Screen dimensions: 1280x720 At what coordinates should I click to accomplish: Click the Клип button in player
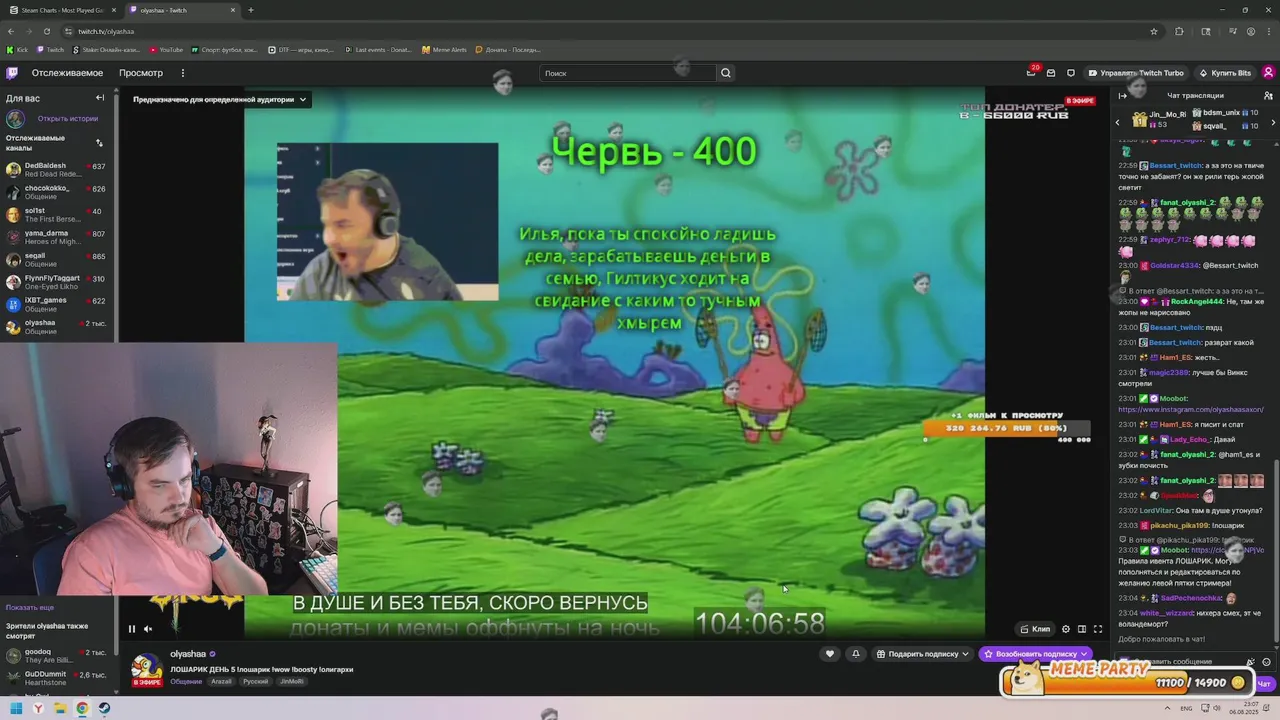tap(1035, 629)
